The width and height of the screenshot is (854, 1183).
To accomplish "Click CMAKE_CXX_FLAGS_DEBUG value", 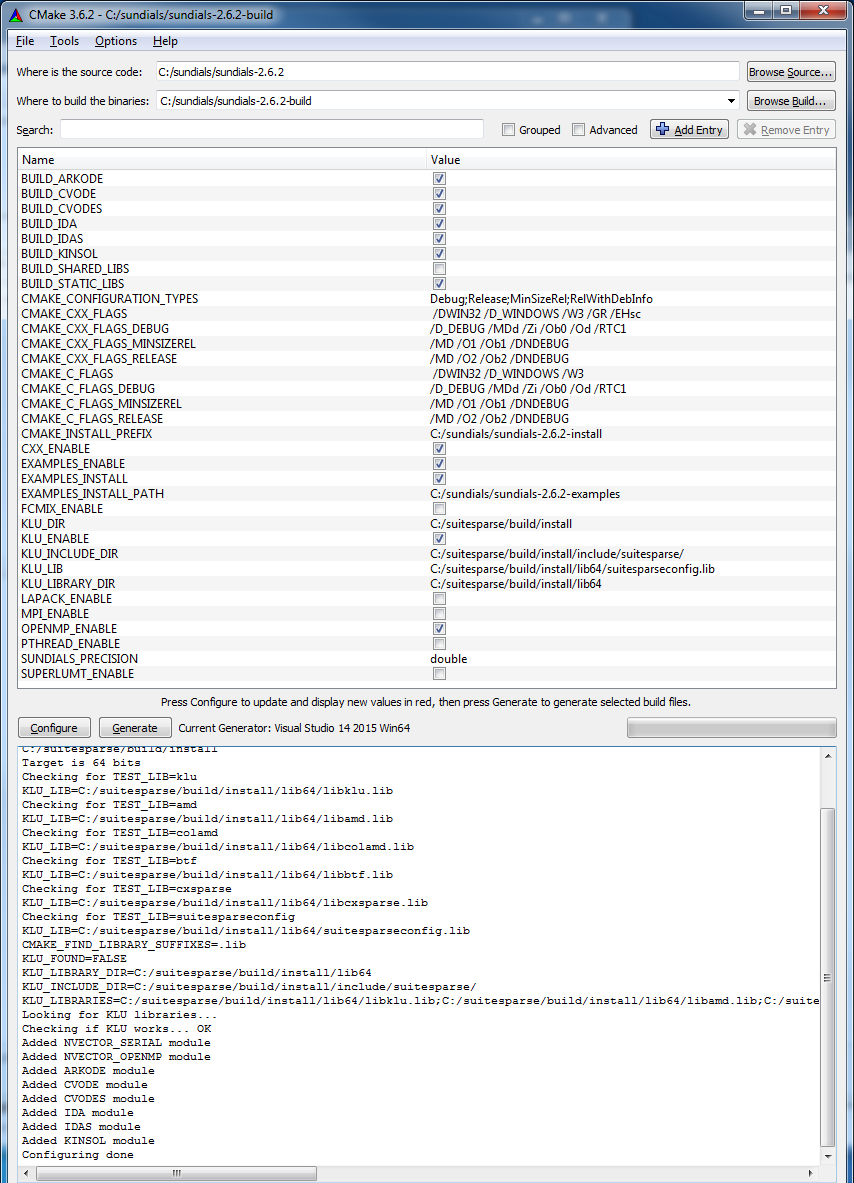I will click(x=528, y=329).
